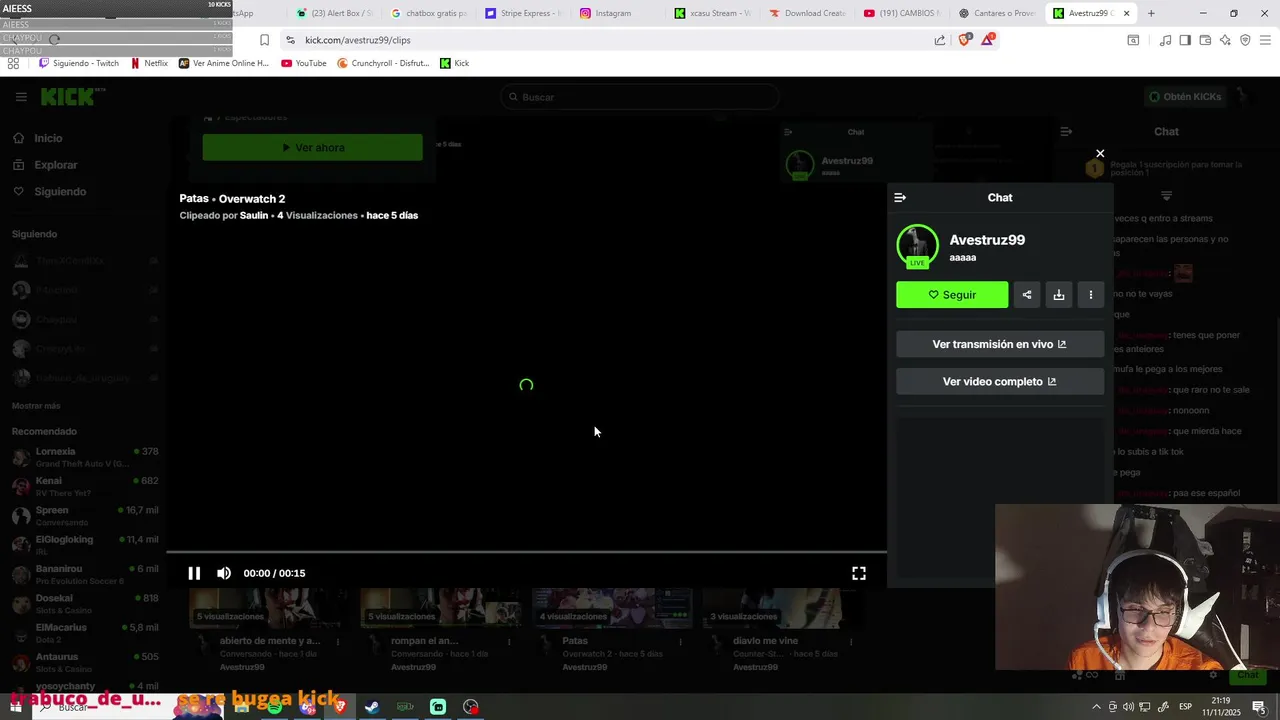
Task: Open the Kick hamburger sidebar menu
Action: [21, 97]
